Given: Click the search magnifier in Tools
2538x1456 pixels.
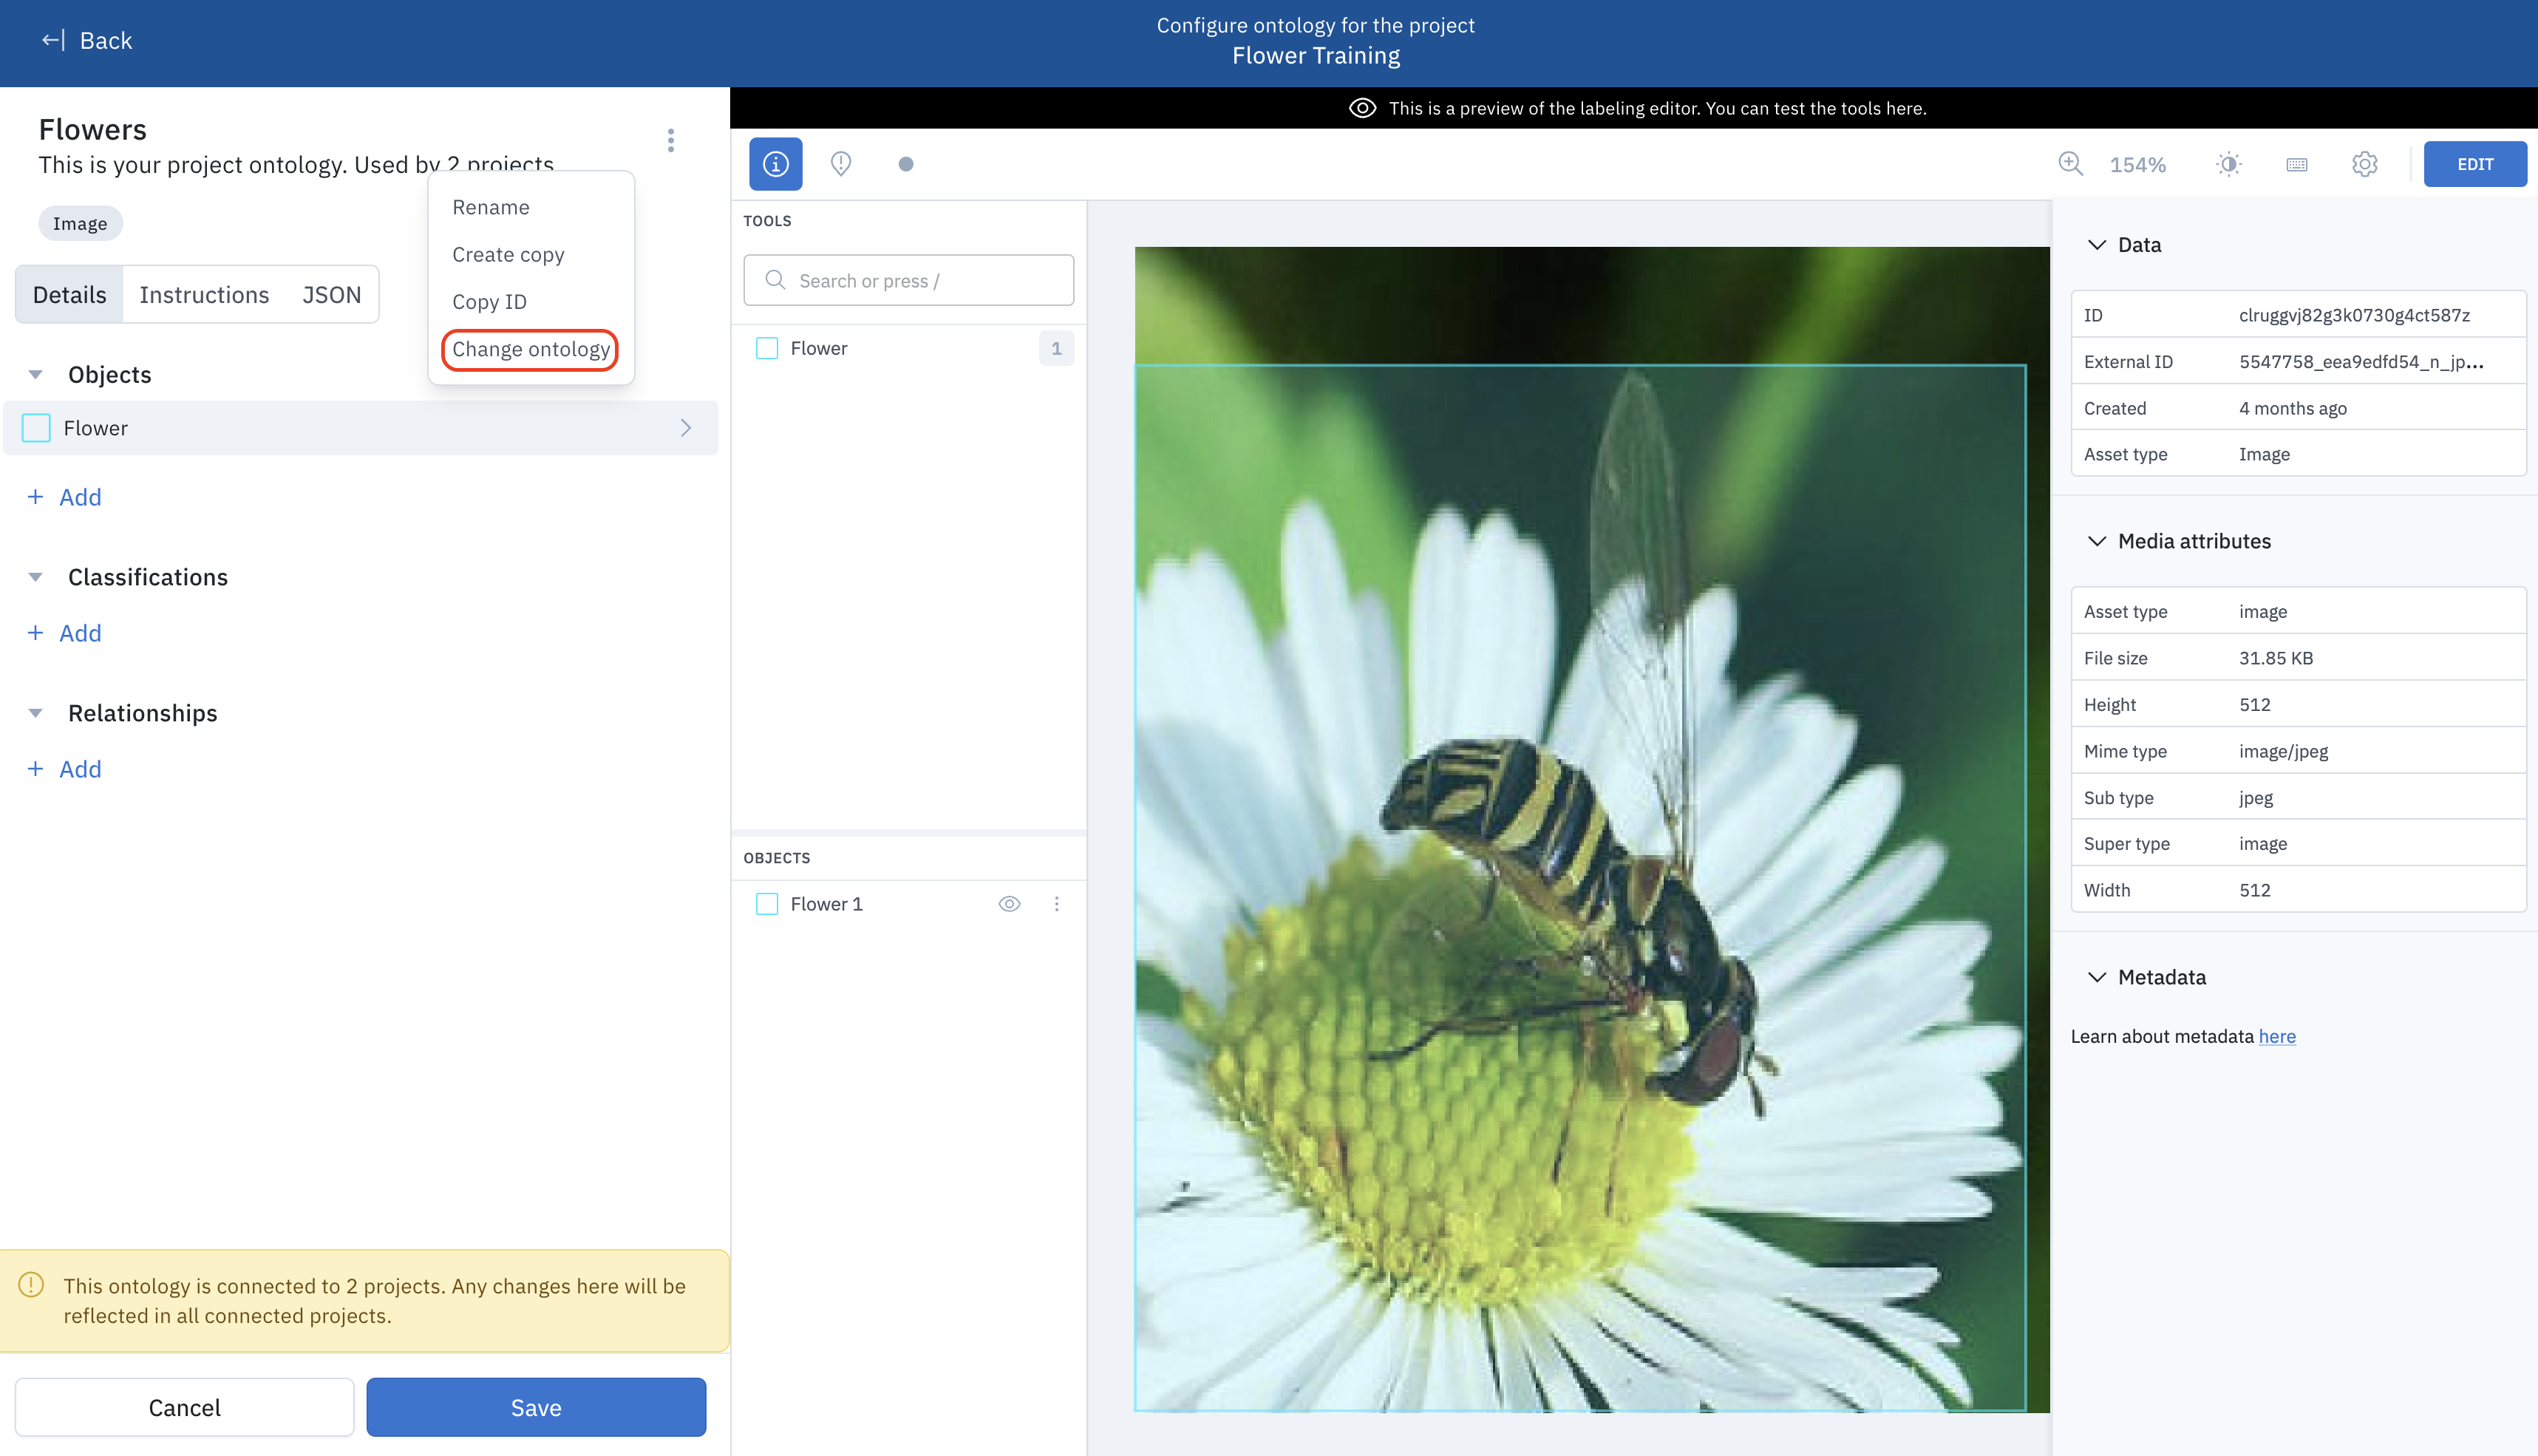Looking at the screenshot, I should pos(775,280).
